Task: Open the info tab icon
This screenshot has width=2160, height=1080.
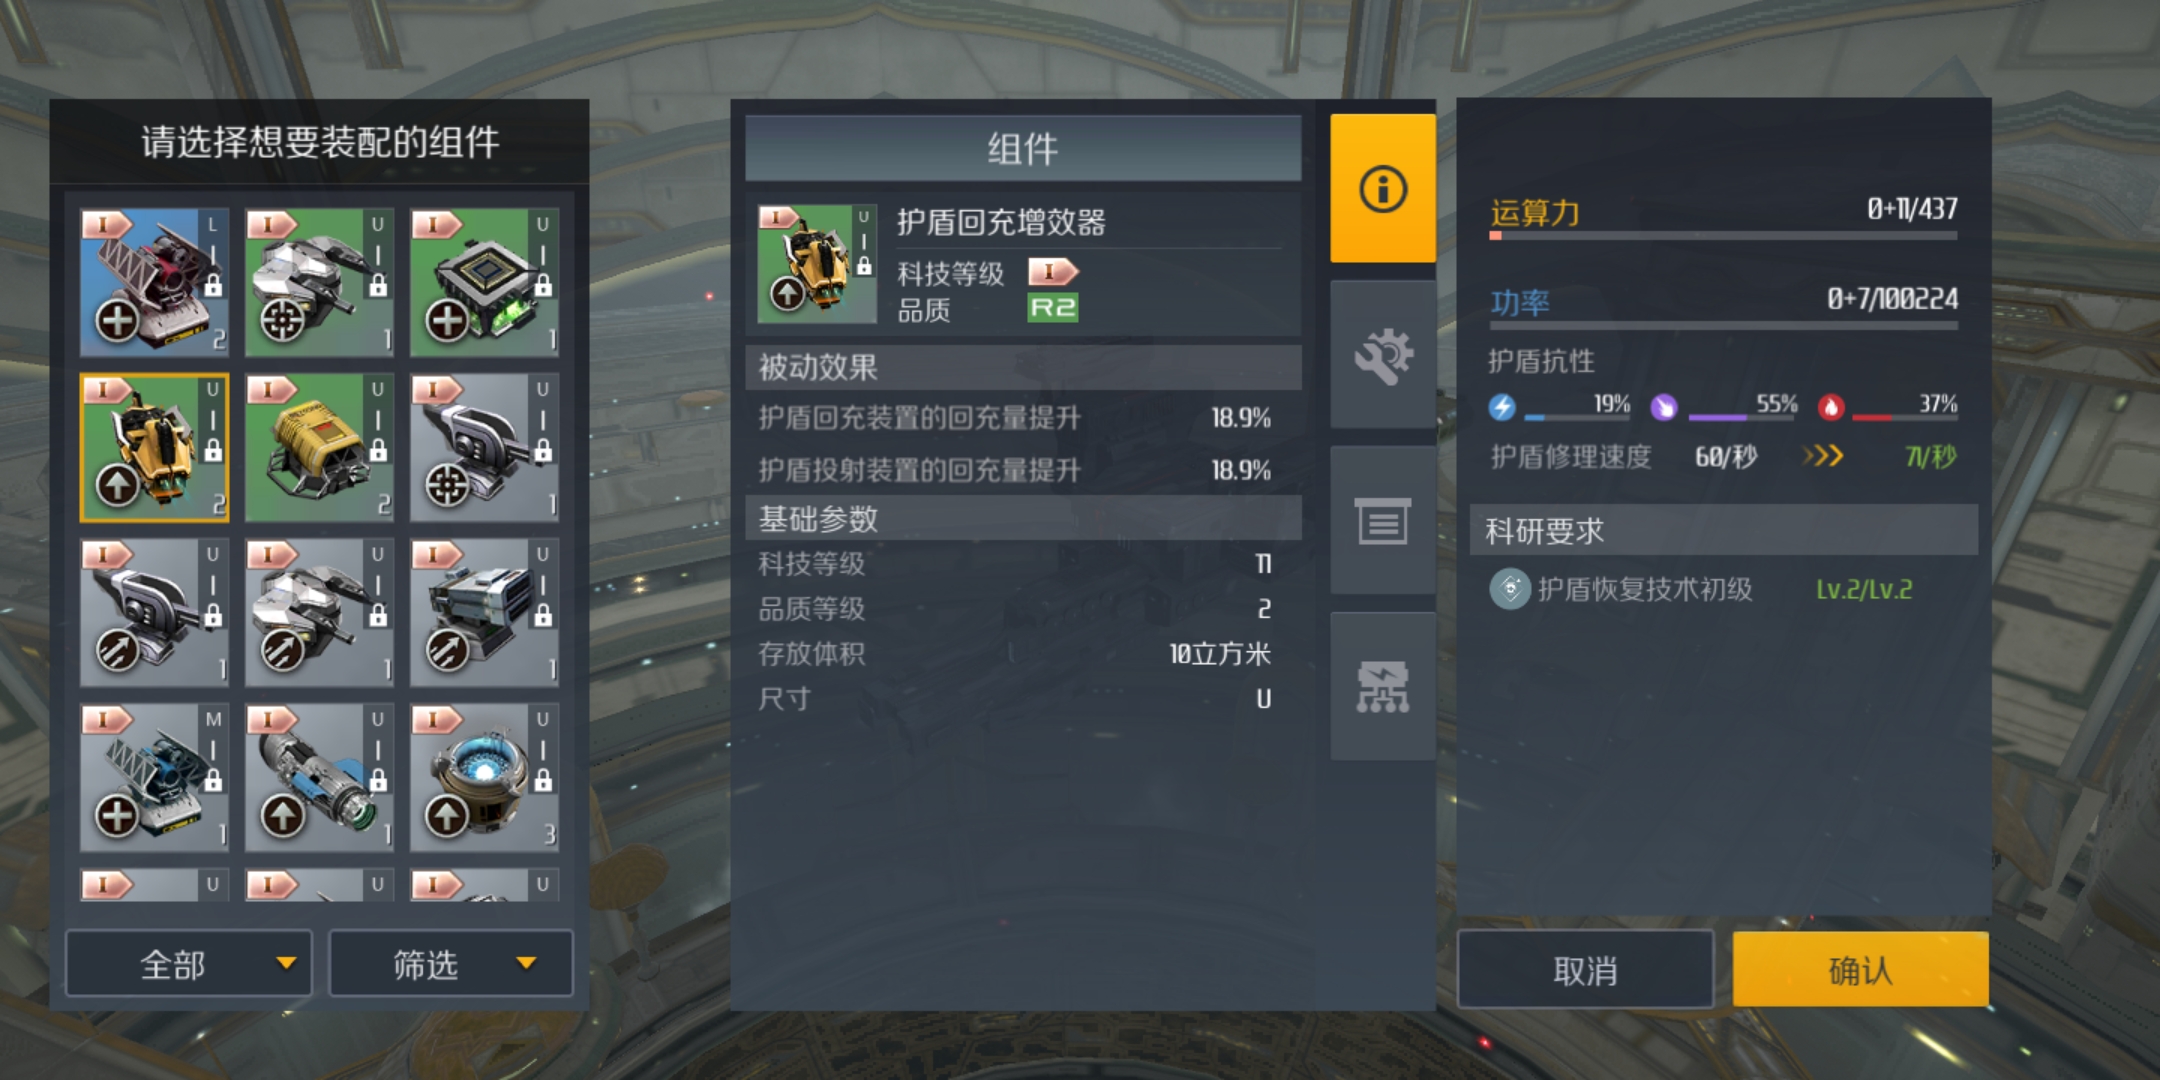Action: pyautogui.click(x=1382, y=188)
